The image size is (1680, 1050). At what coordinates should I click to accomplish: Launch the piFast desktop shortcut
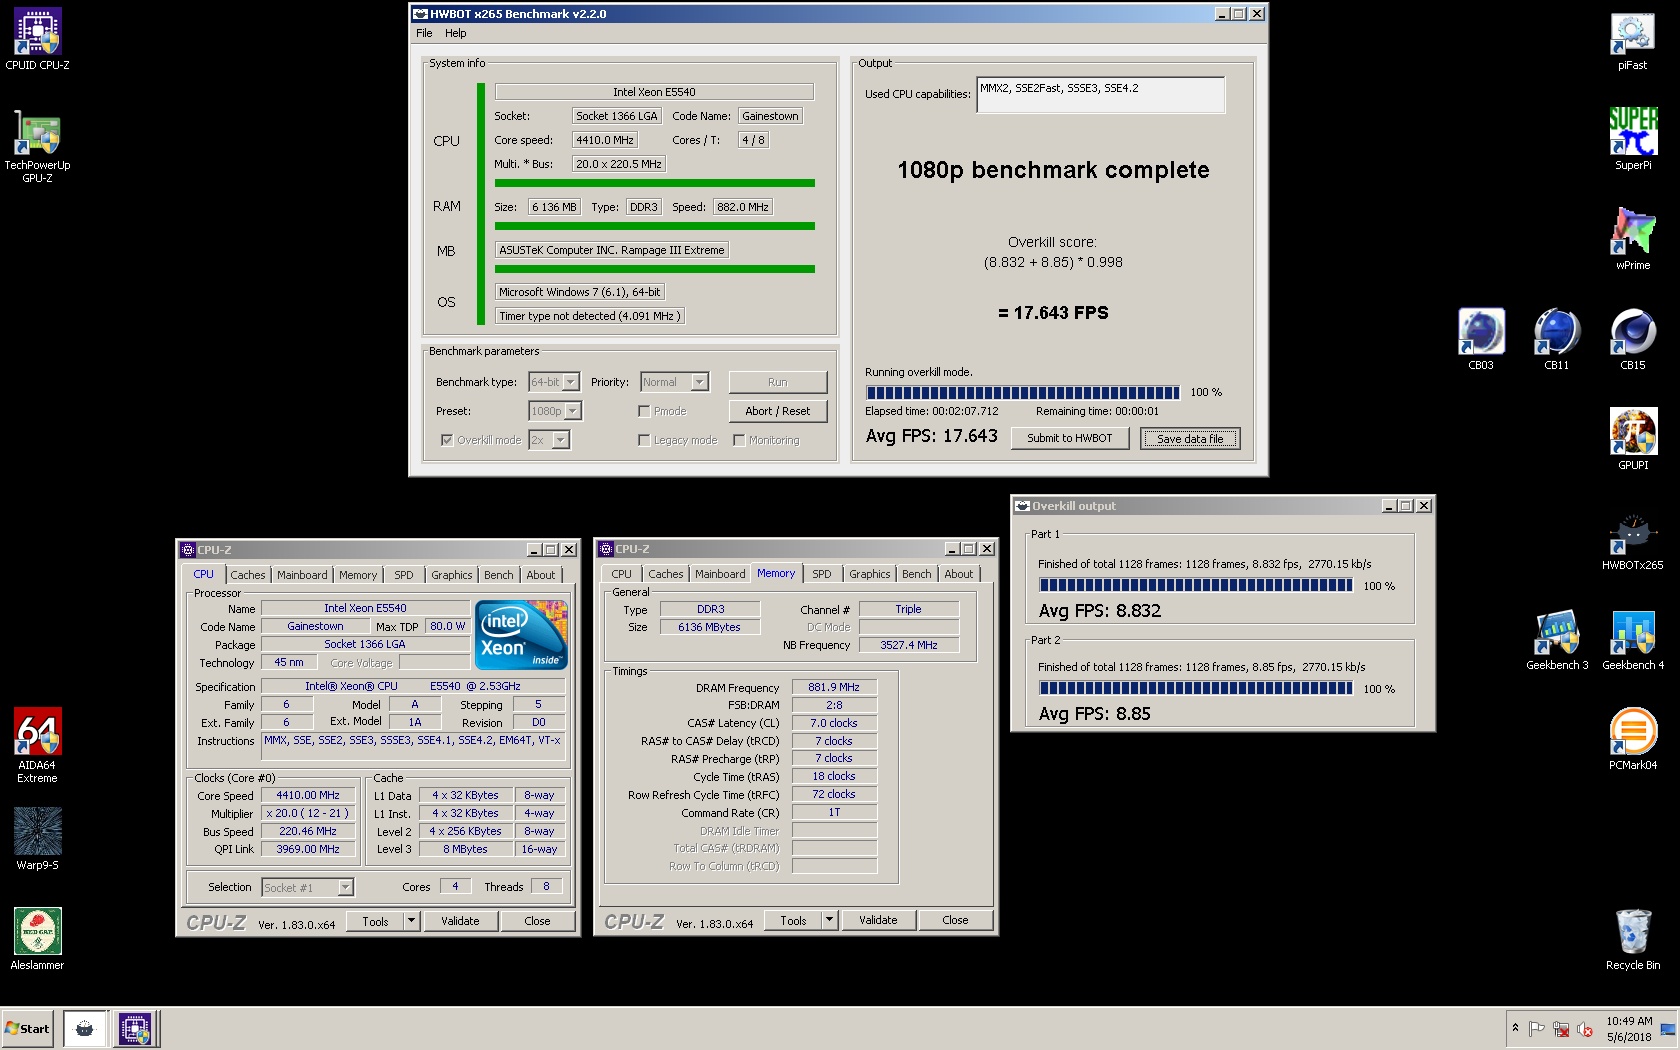point(1632,40)
